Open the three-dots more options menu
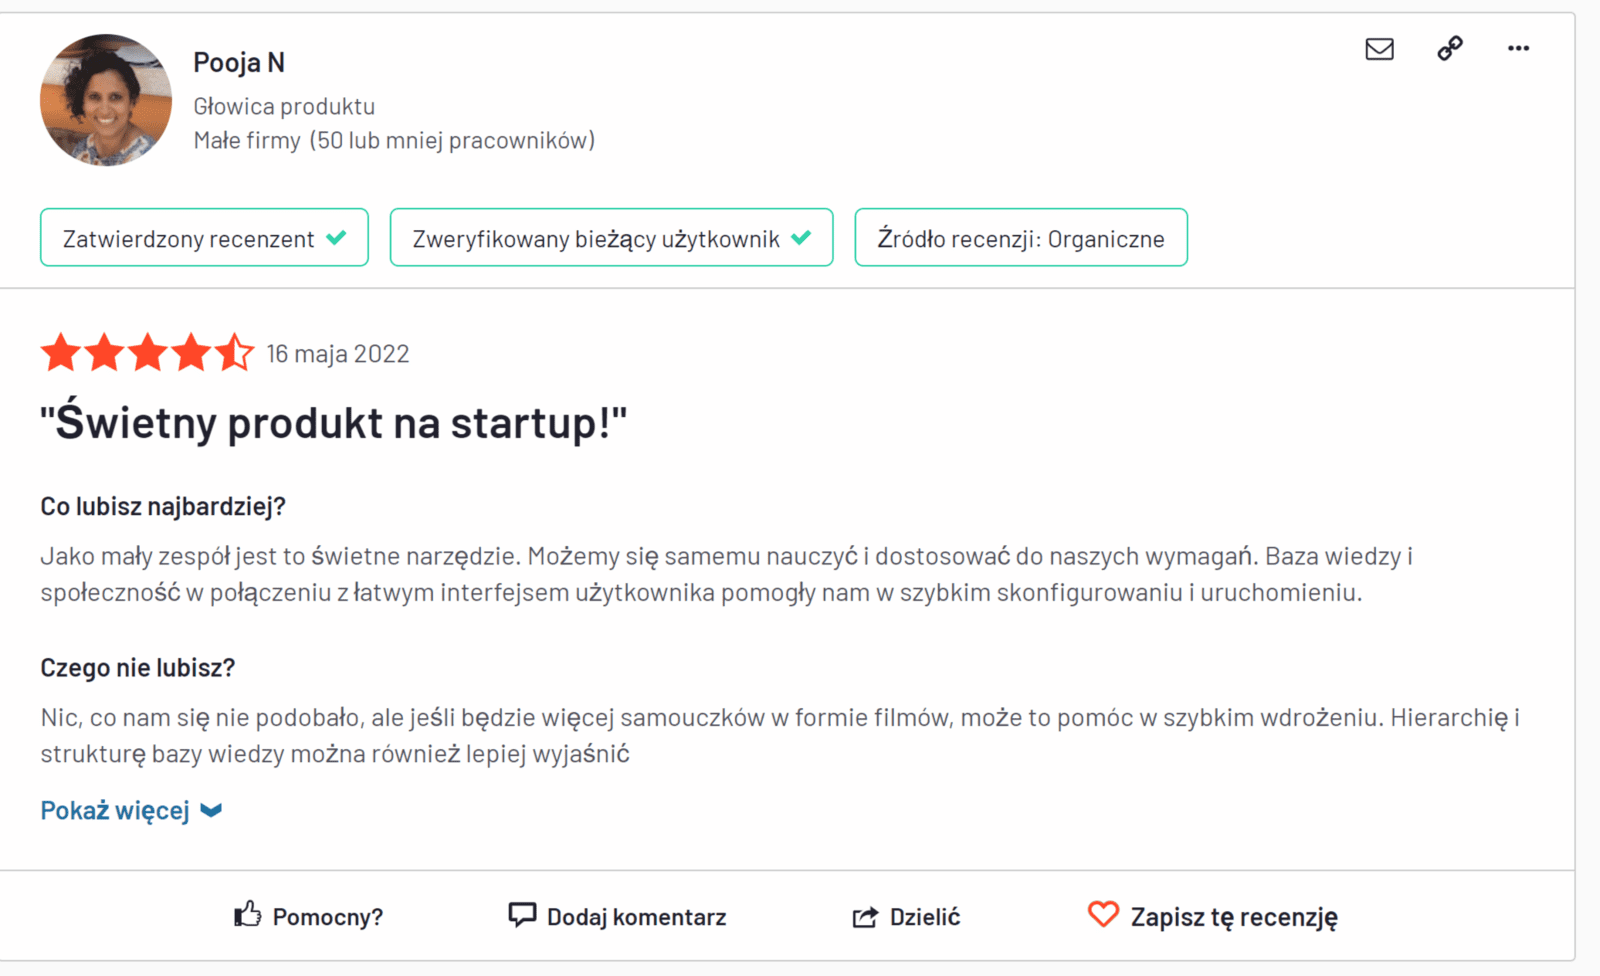The height and width of the screenshot is (976, 1600). pos(1518,48)
